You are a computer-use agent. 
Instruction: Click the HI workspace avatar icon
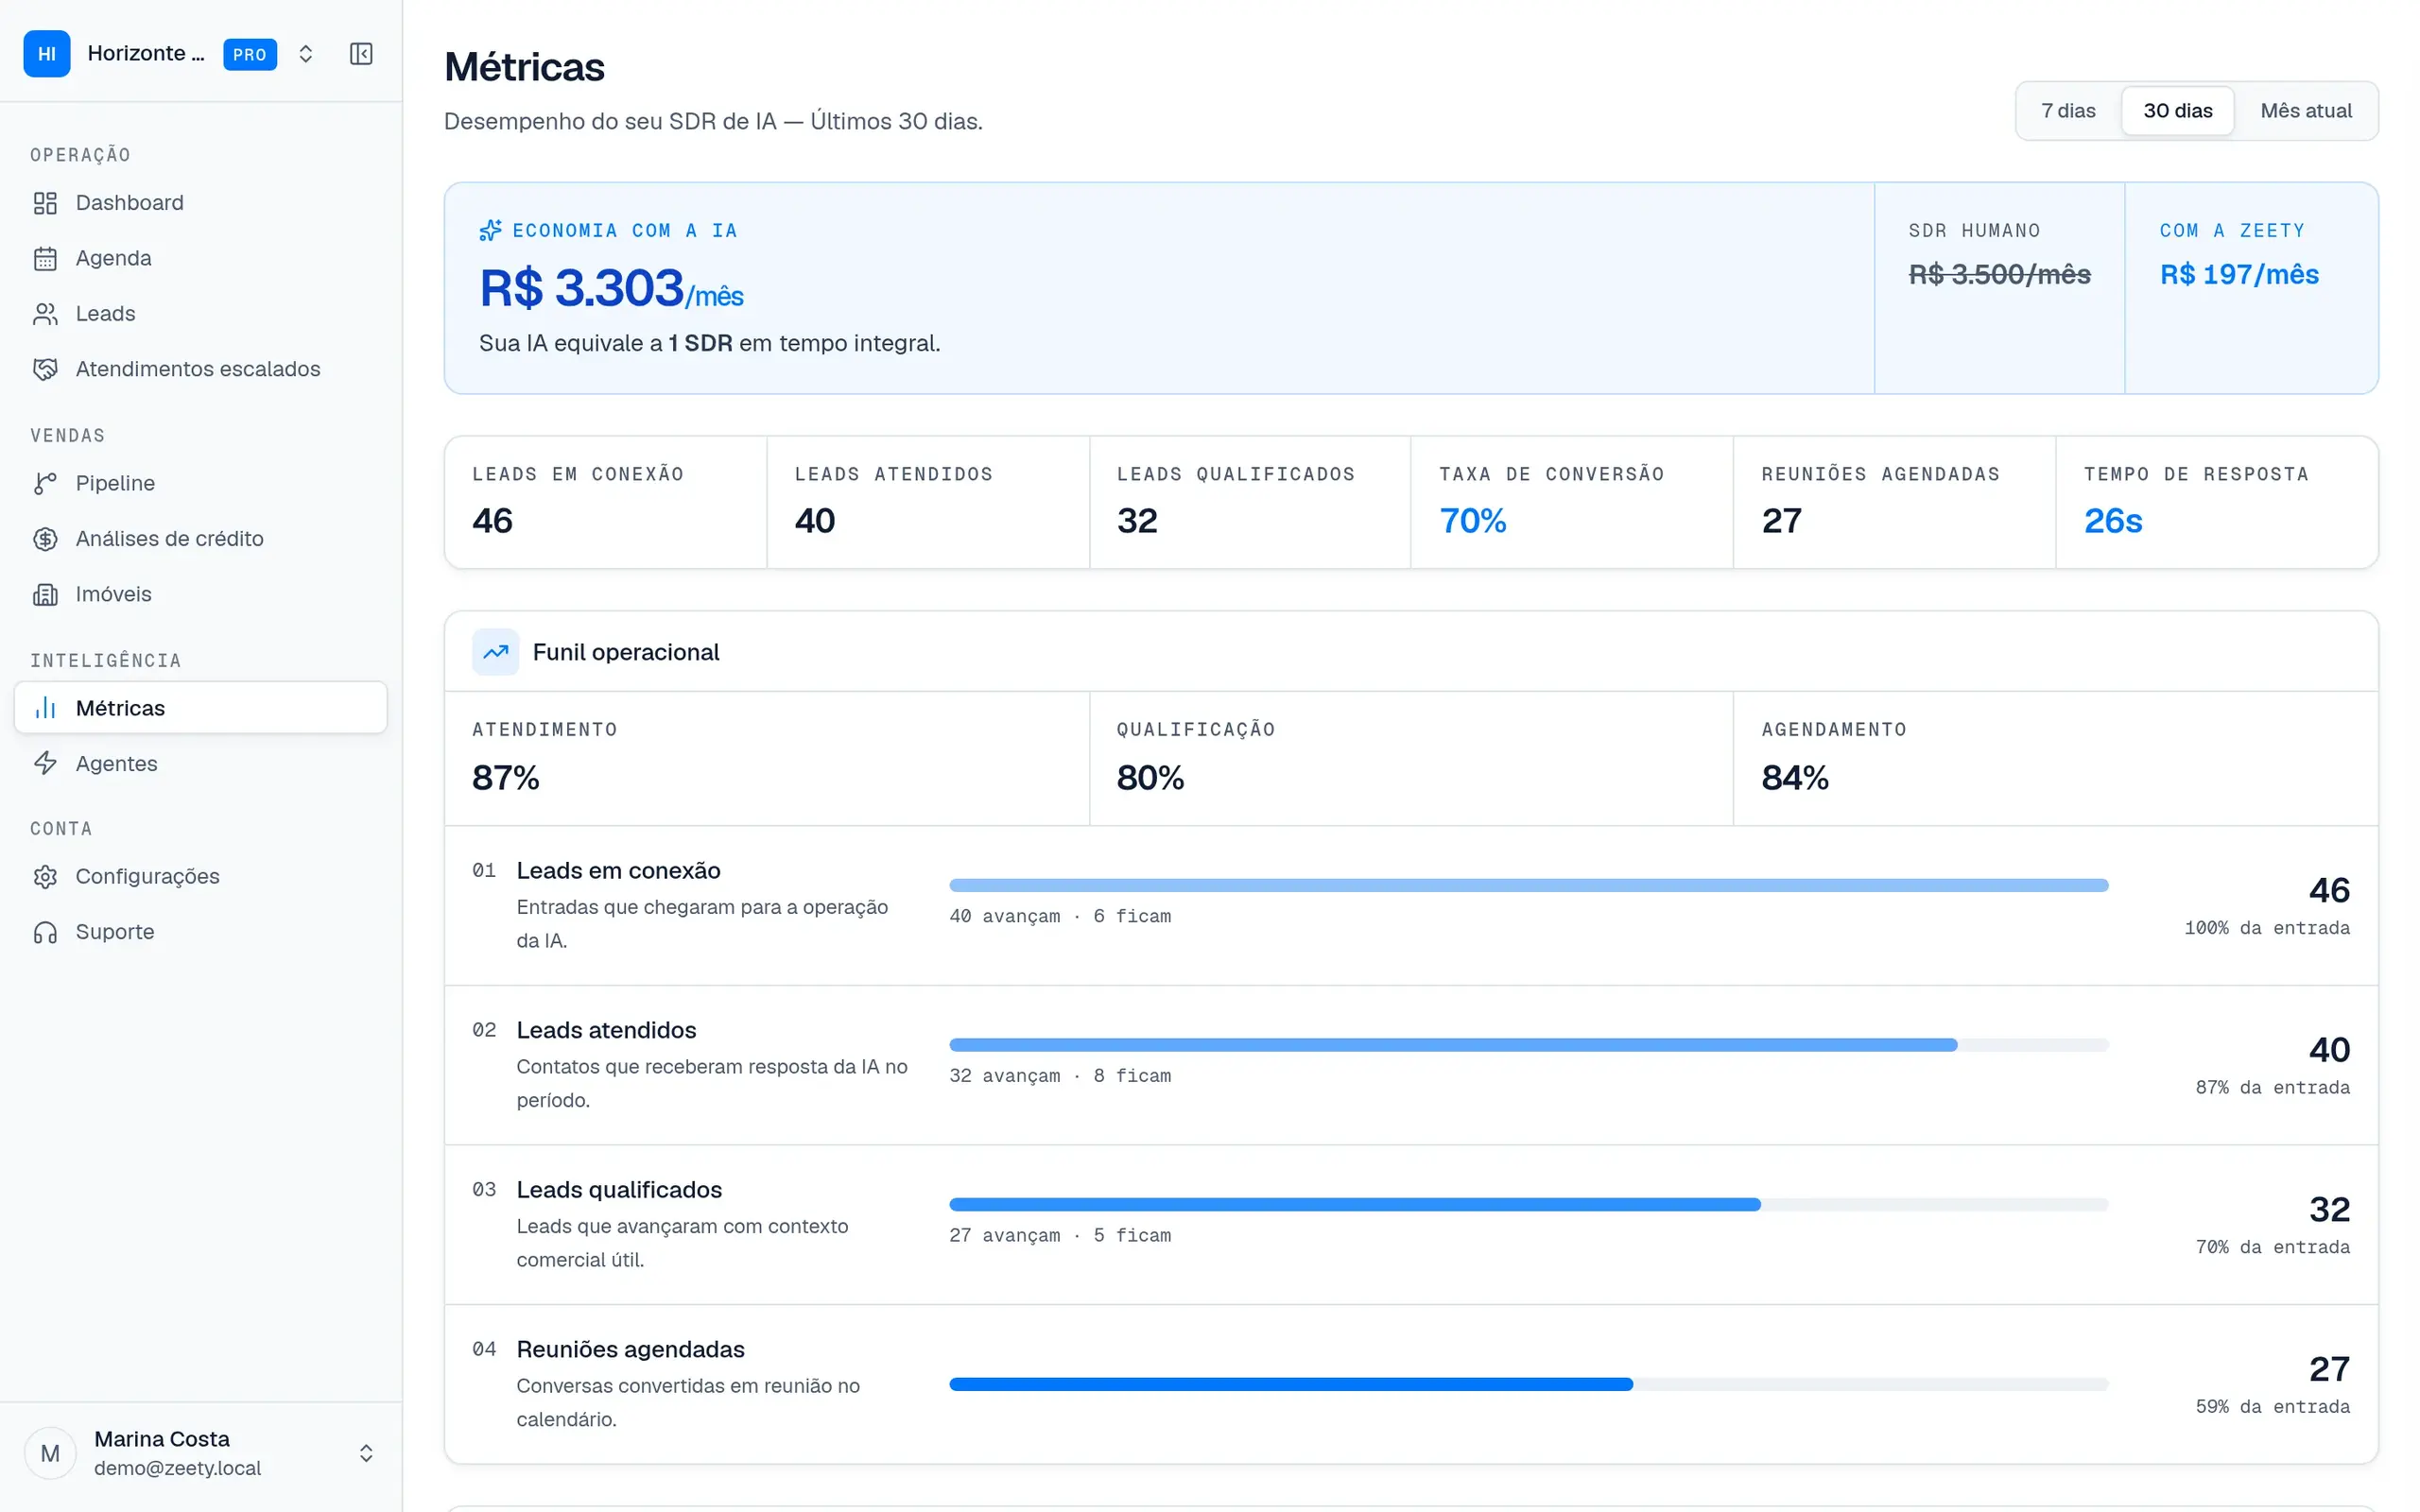point(47,54)
